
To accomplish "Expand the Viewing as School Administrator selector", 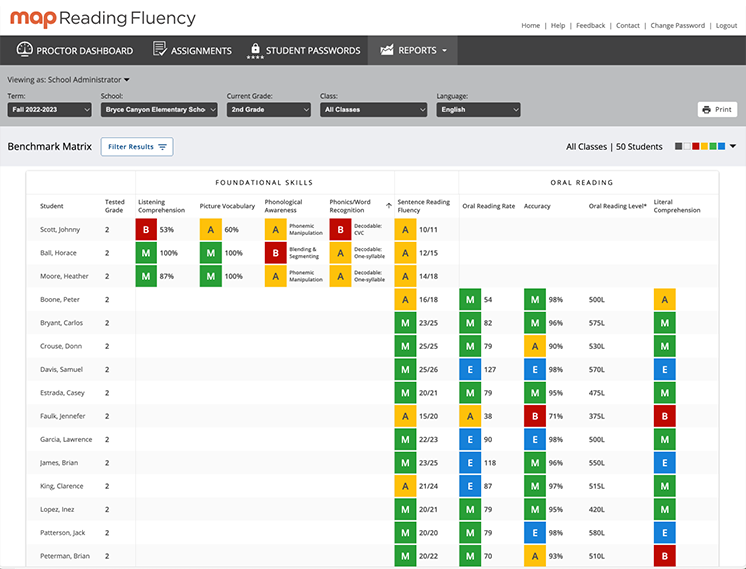I will (x=70, y=79).
